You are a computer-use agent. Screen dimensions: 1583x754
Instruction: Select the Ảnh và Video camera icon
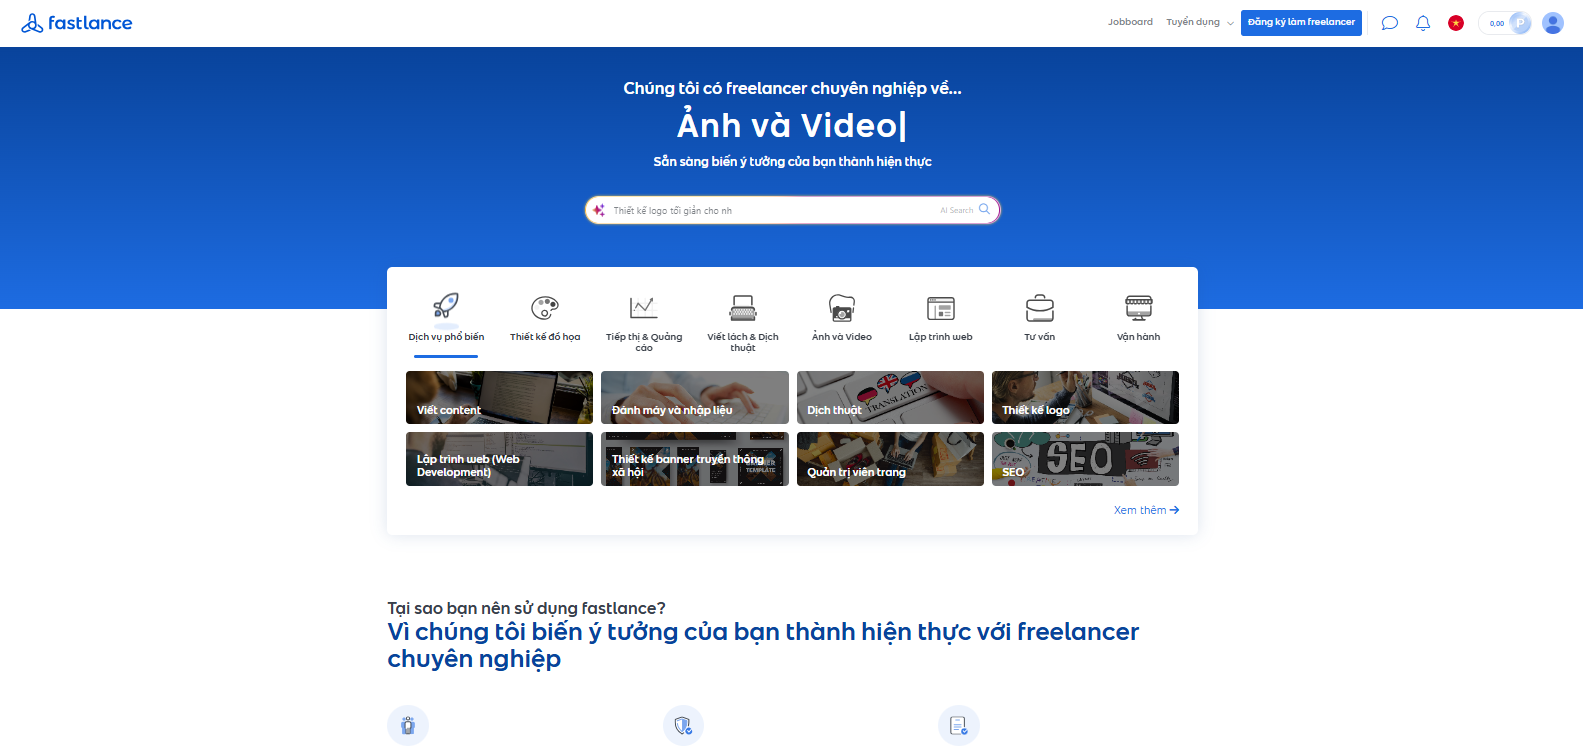(x=842, y=307)
